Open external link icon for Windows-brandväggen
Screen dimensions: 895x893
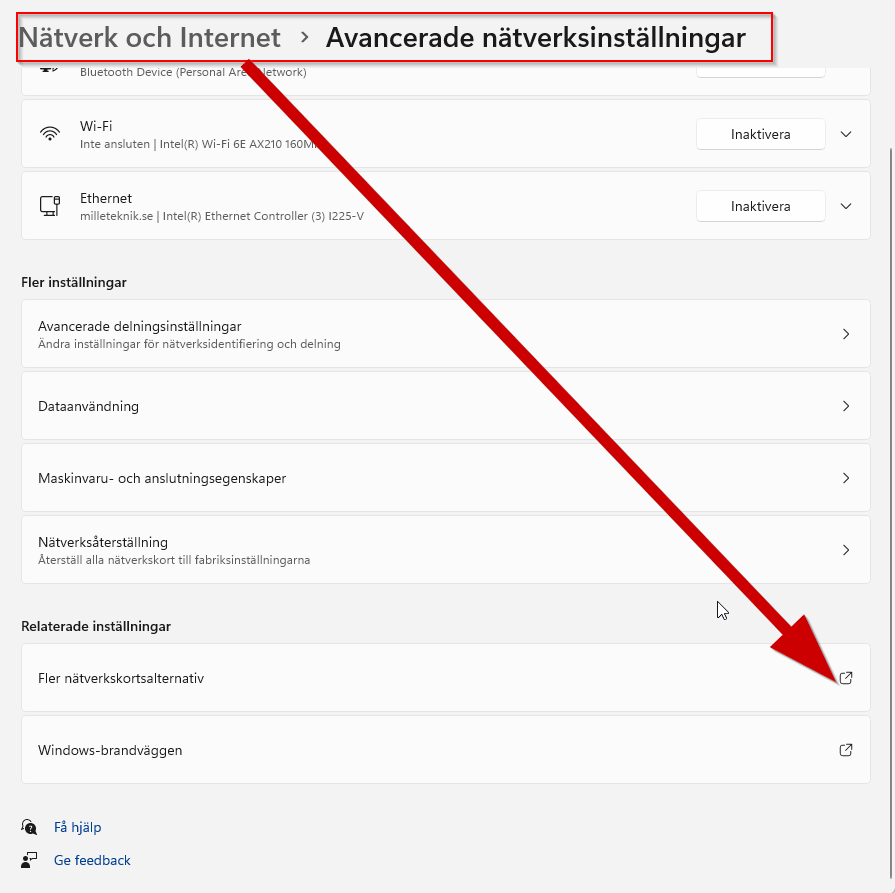pyautogui.click(x=846, y=750)
